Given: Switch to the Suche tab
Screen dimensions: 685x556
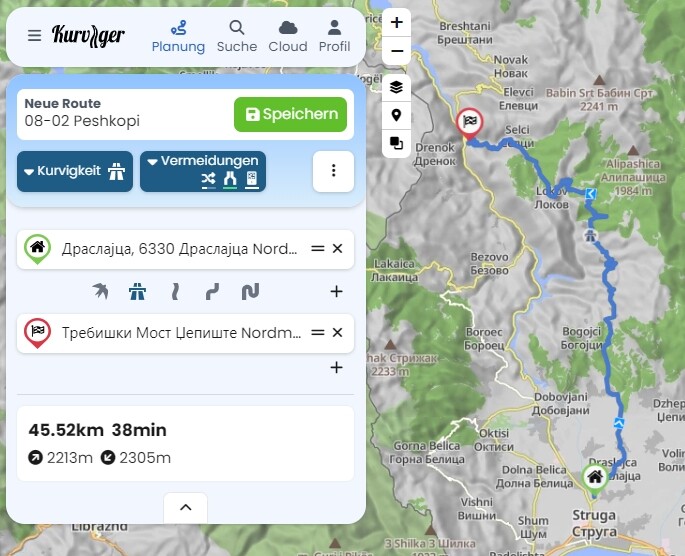Looking at the screenshot, I should 237,37.
